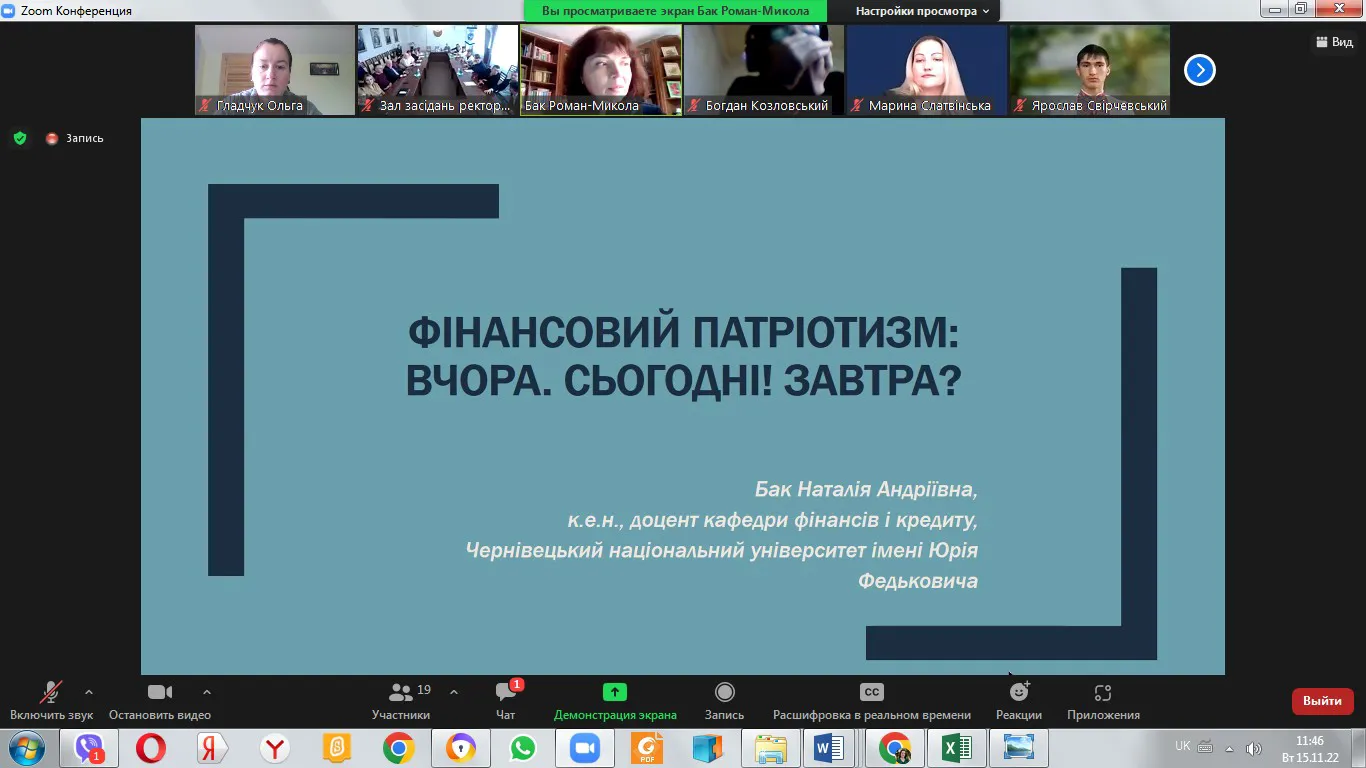
Task: Open the orange S app in taskbar
Action: click(x=337, y=748)
